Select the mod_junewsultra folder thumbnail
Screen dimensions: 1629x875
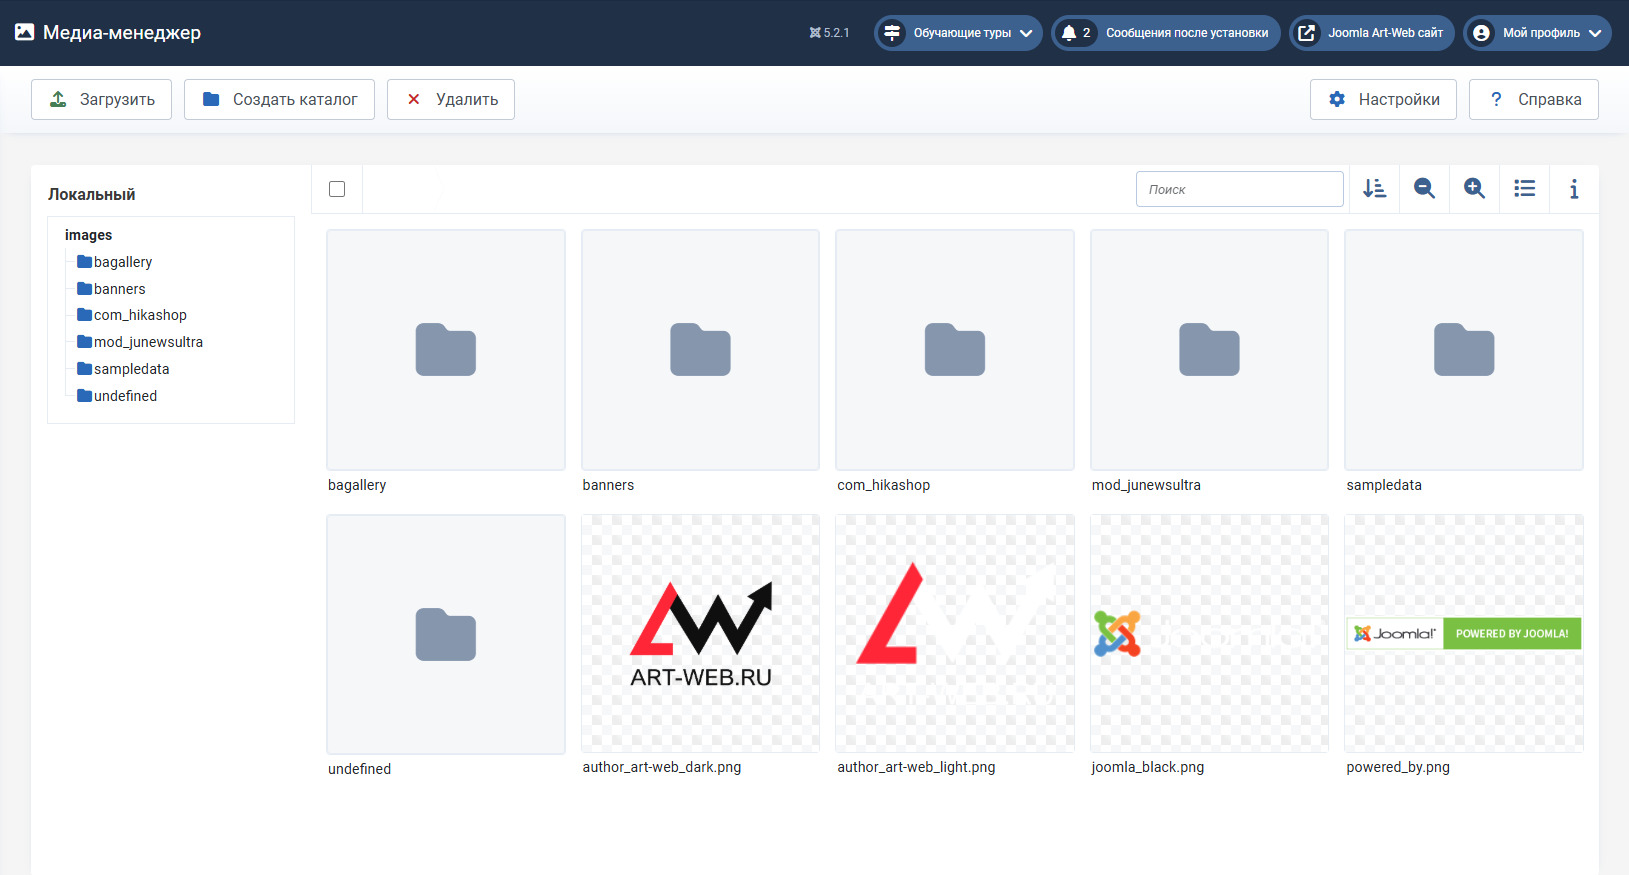point(1209,350)
